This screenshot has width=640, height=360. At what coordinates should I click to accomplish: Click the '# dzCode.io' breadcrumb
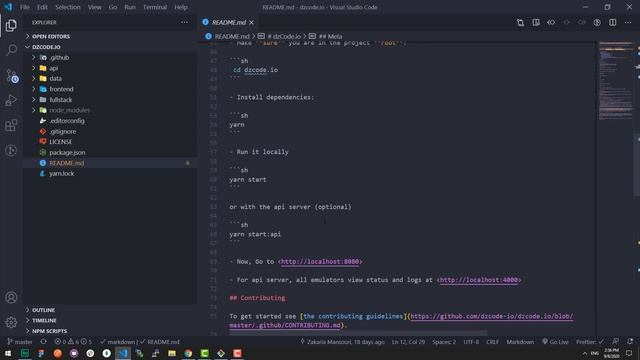click(x=280, y=36)
